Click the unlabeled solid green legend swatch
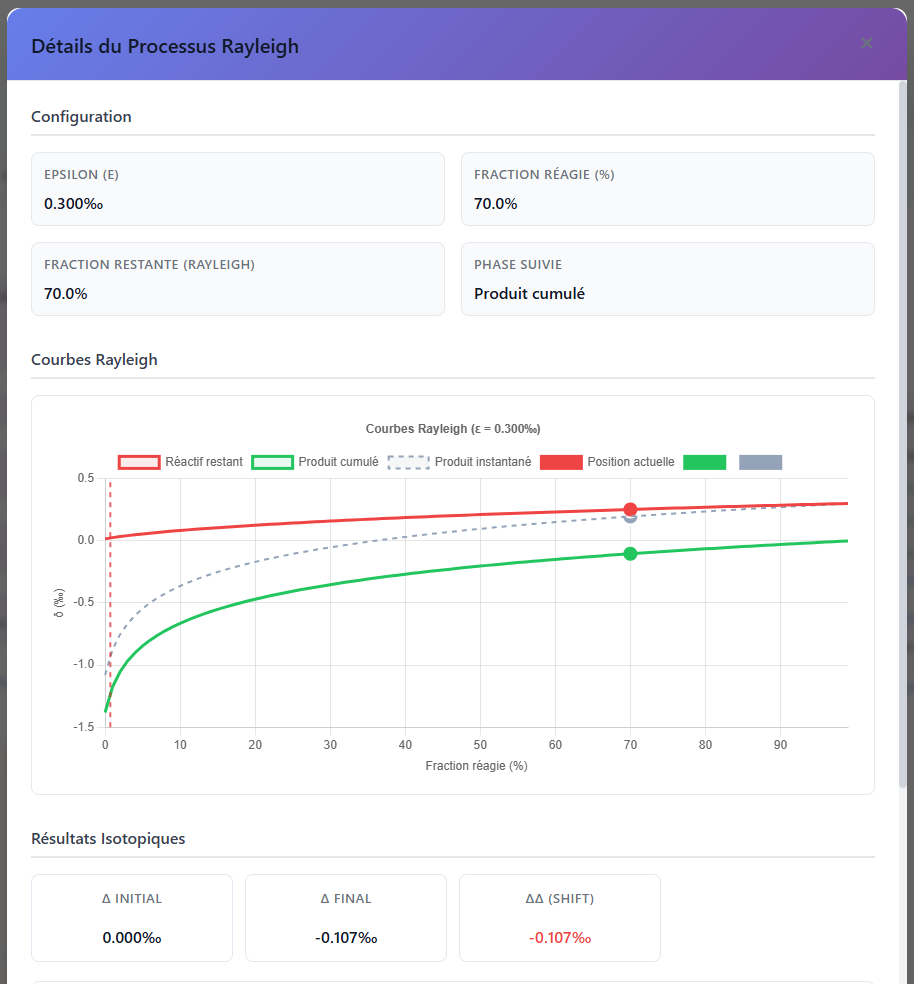914x984 pixels. coord(704,462)
